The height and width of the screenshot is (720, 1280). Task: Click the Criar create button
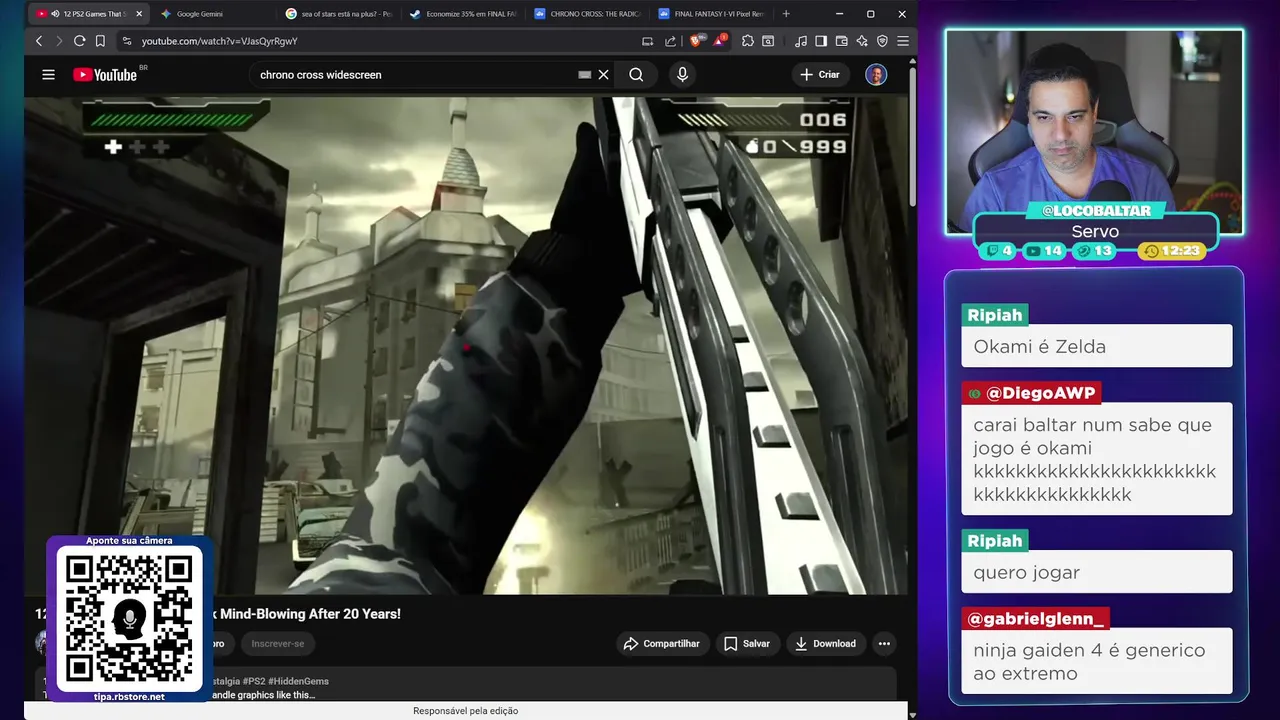click(820, 75)
